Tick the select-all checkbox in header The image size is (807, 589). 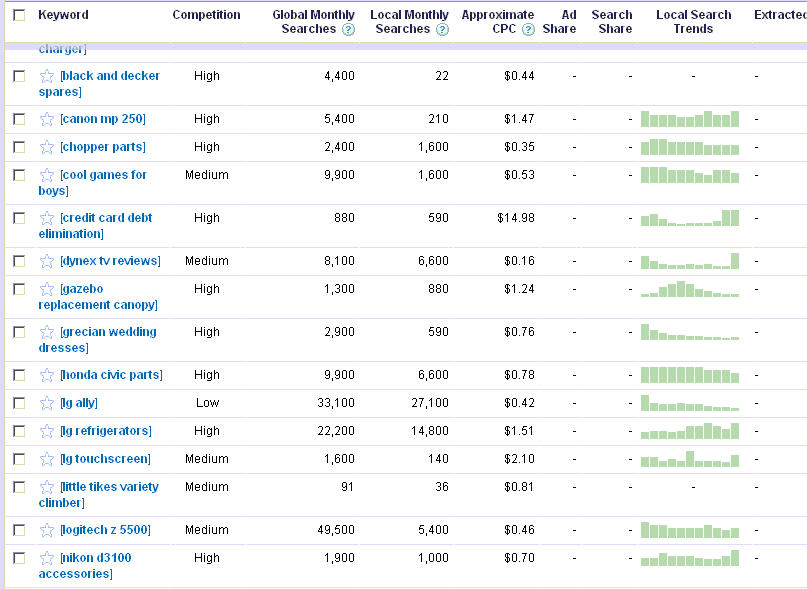[19, 15]
